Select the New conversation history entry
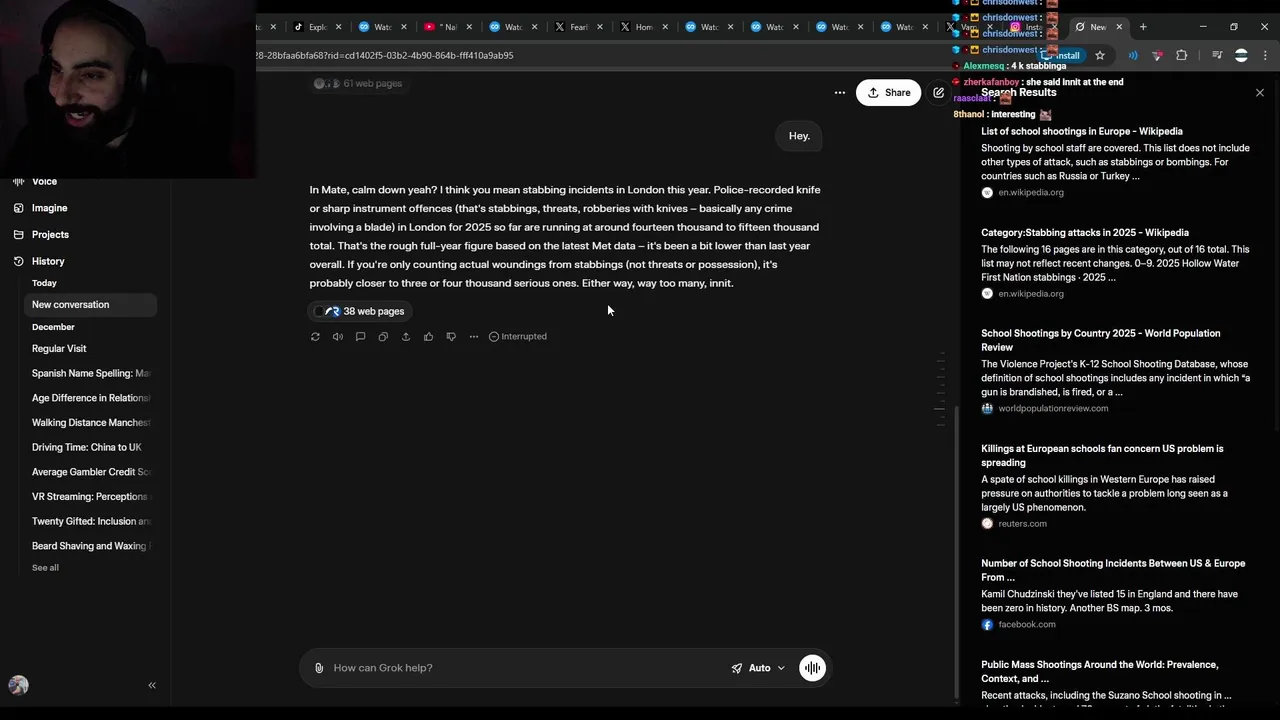The height and width of the screenshot is (720, 1280). coord(90,305)
